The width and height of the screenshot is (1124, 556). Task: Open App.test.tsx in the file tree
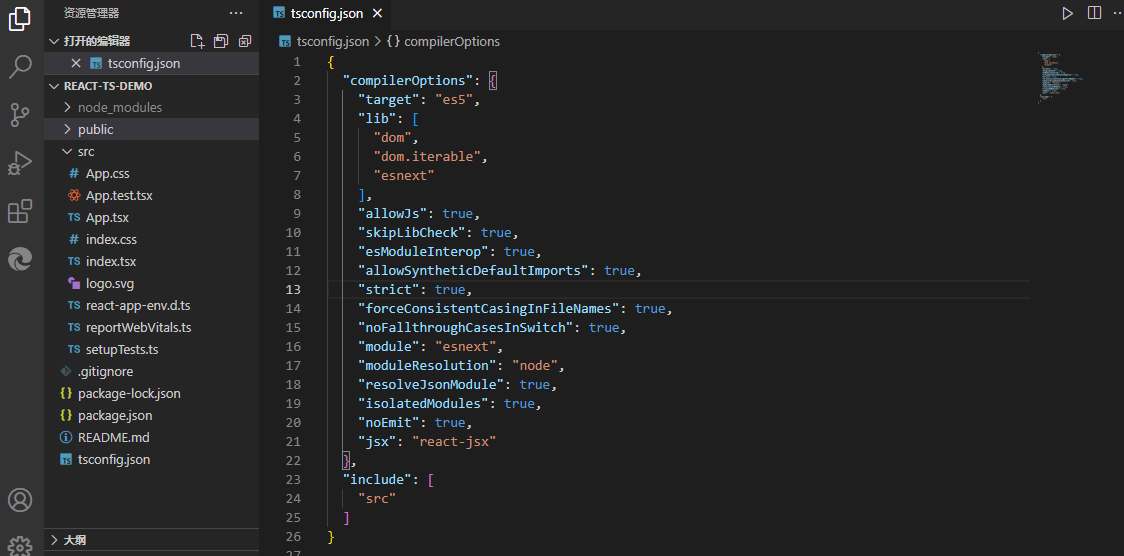click(119, 195)
